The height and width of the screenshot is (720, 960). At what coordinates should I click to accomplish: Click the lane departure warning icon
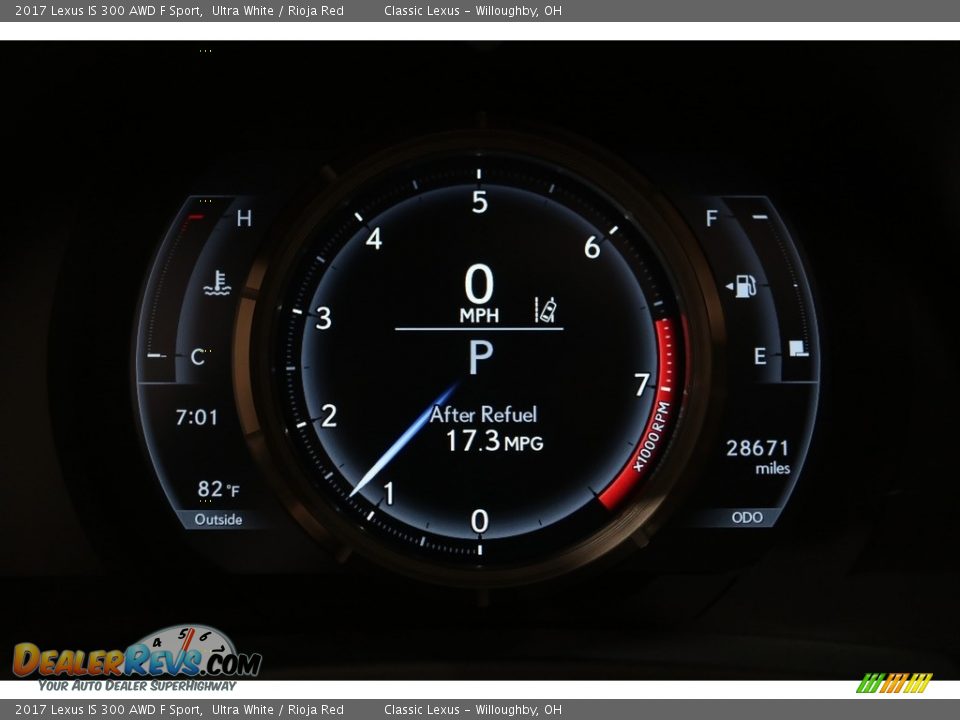(x=545, y=310)
